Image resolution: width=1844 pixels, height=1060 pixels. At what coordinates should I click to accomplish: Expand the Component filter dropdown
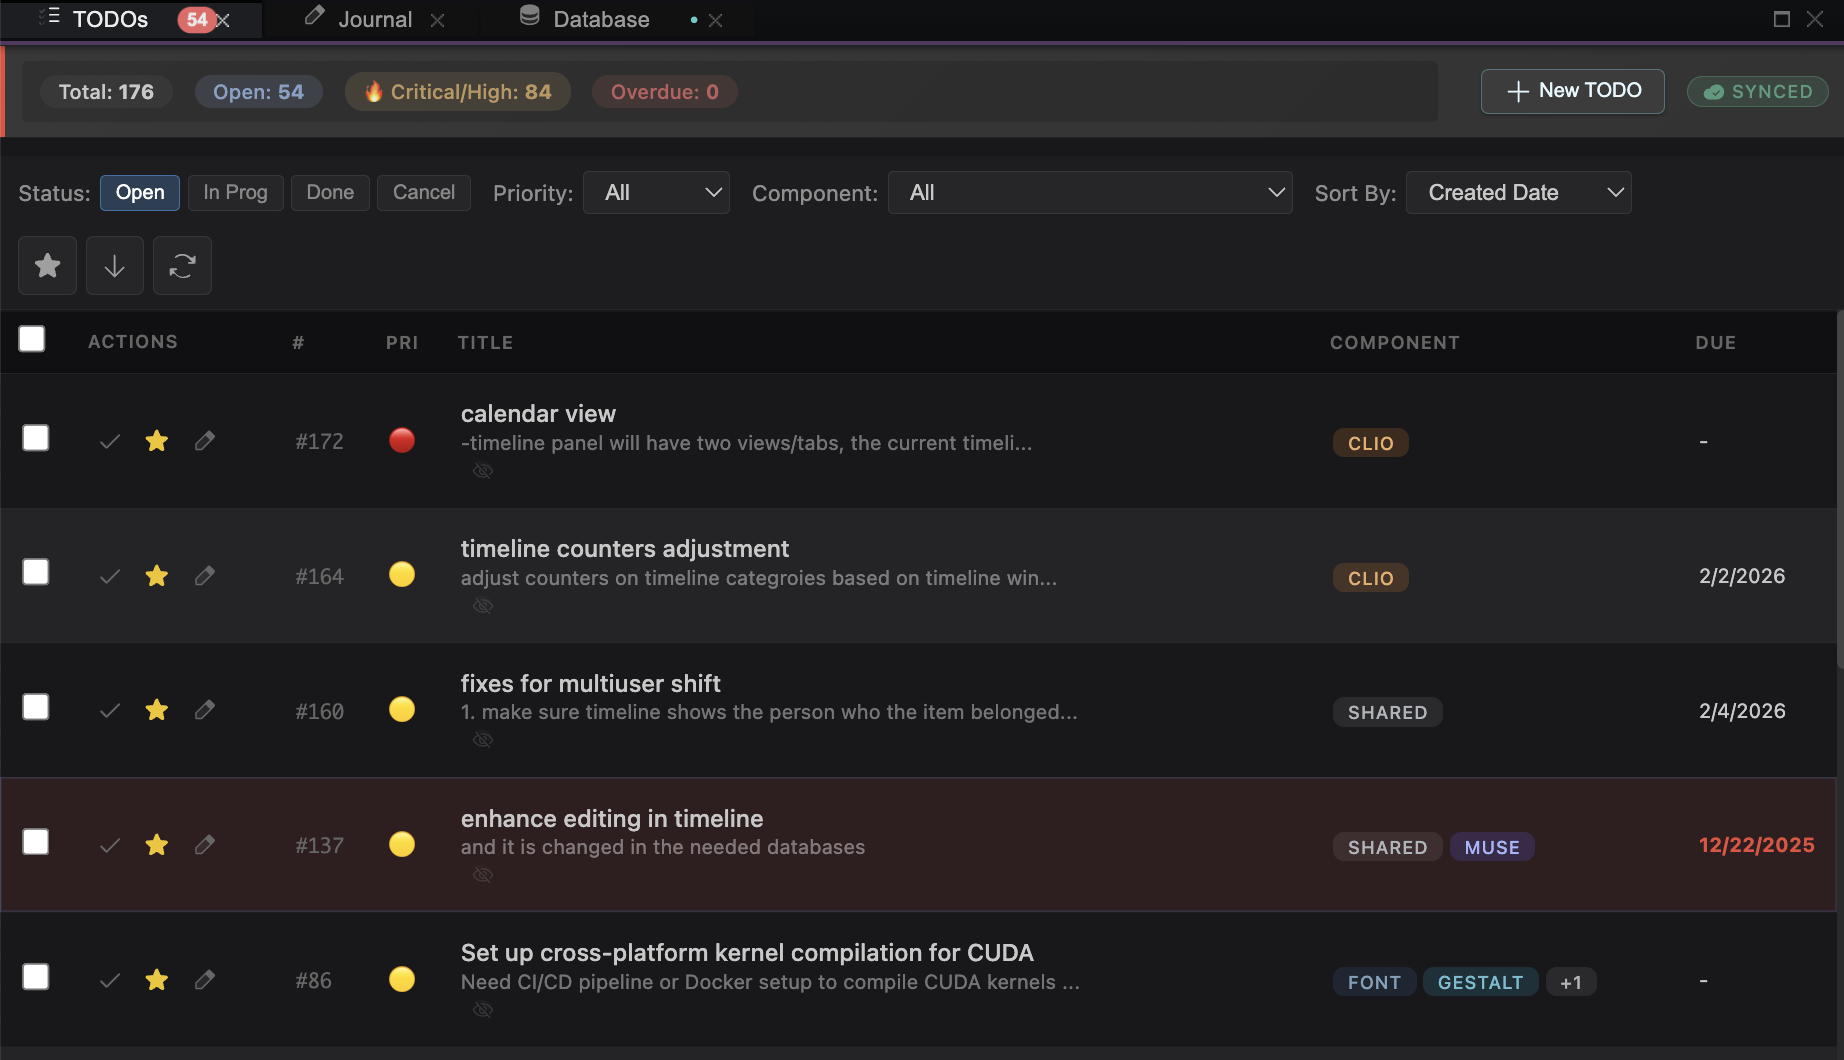(x=1089, y=192)
